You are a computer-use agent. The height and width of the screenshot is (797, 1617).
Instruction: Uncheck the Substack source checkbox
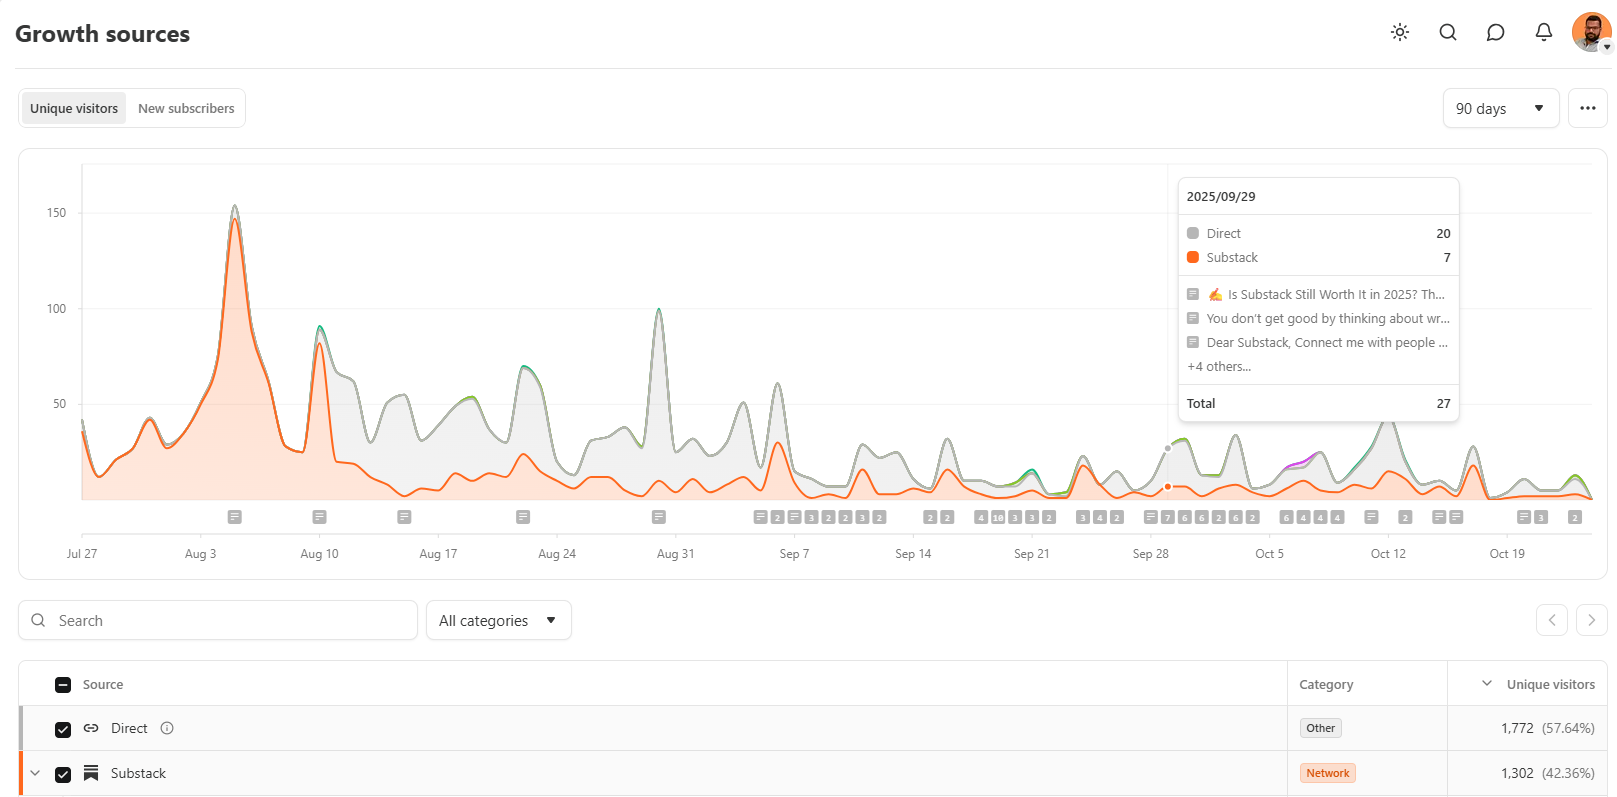(x=63, y=774)
